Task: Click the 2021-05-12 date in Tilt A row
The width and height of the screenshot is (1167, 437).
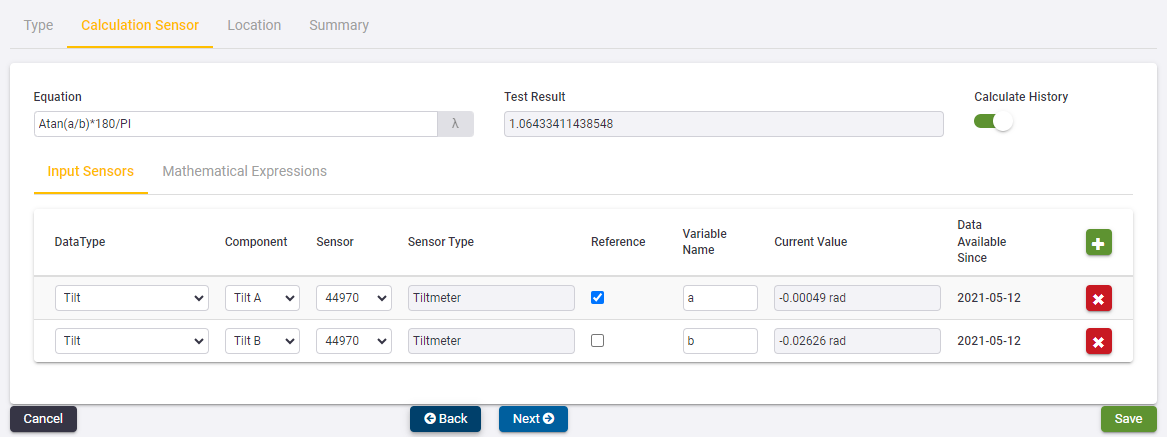Action: (989, 298)
